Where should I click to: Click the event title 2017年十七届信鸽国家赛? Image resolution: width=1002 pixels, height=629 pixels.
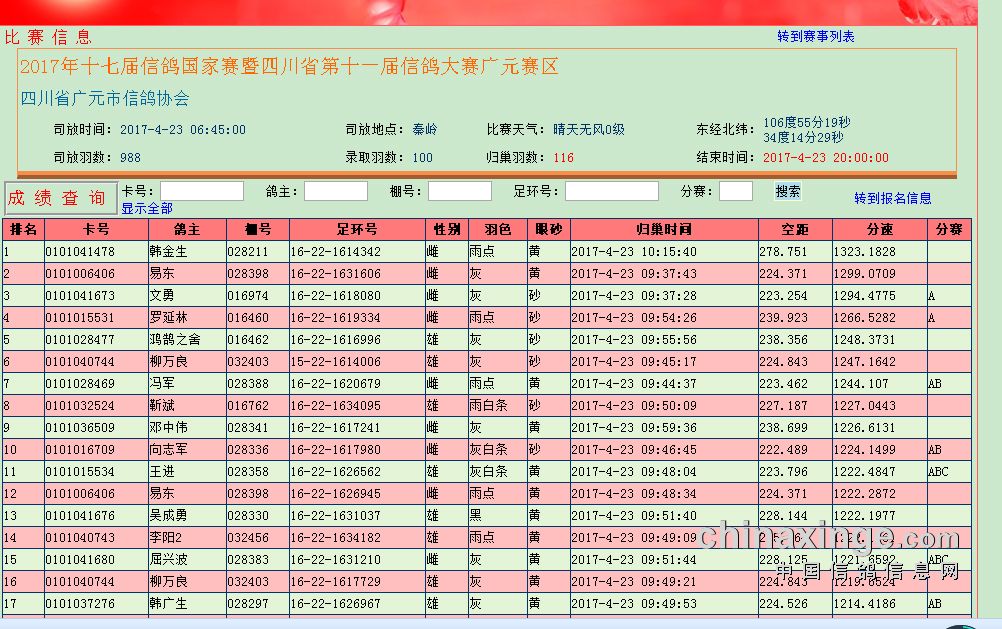point(289,68)
